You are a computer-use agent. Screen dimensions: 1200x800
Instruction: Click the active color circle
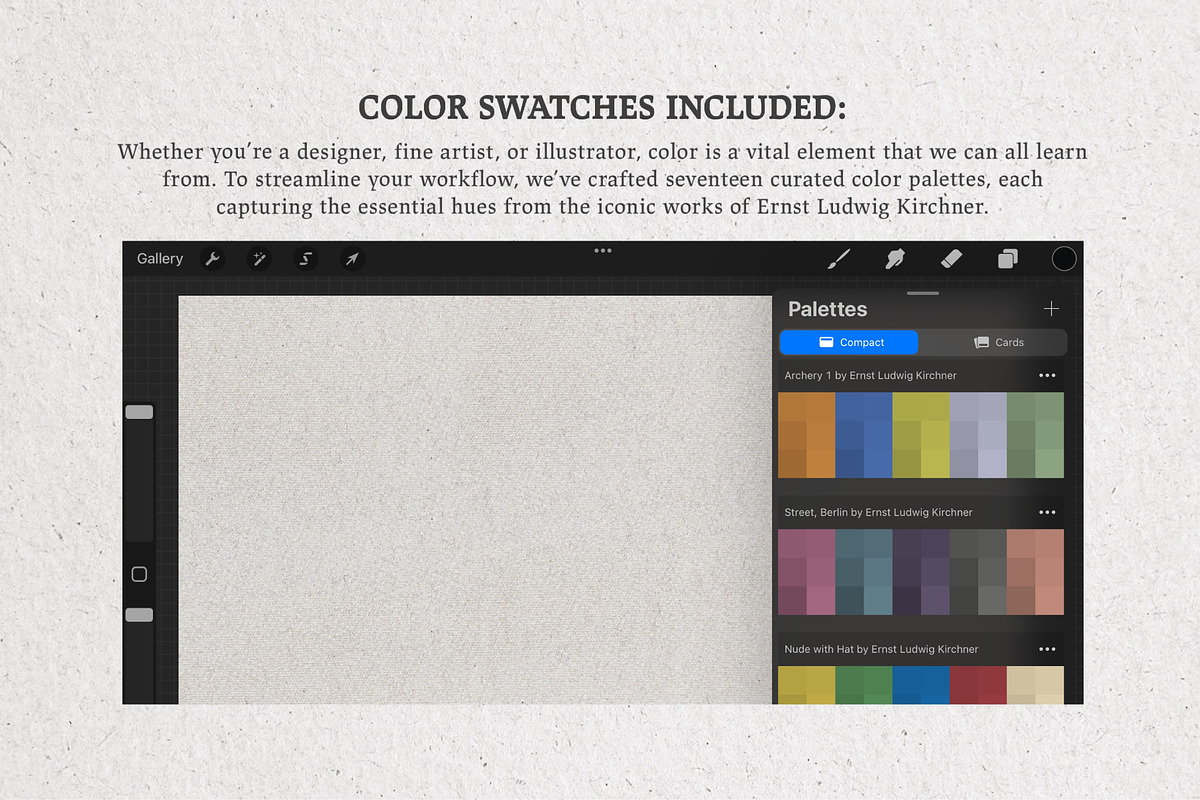pos(1064,259)
